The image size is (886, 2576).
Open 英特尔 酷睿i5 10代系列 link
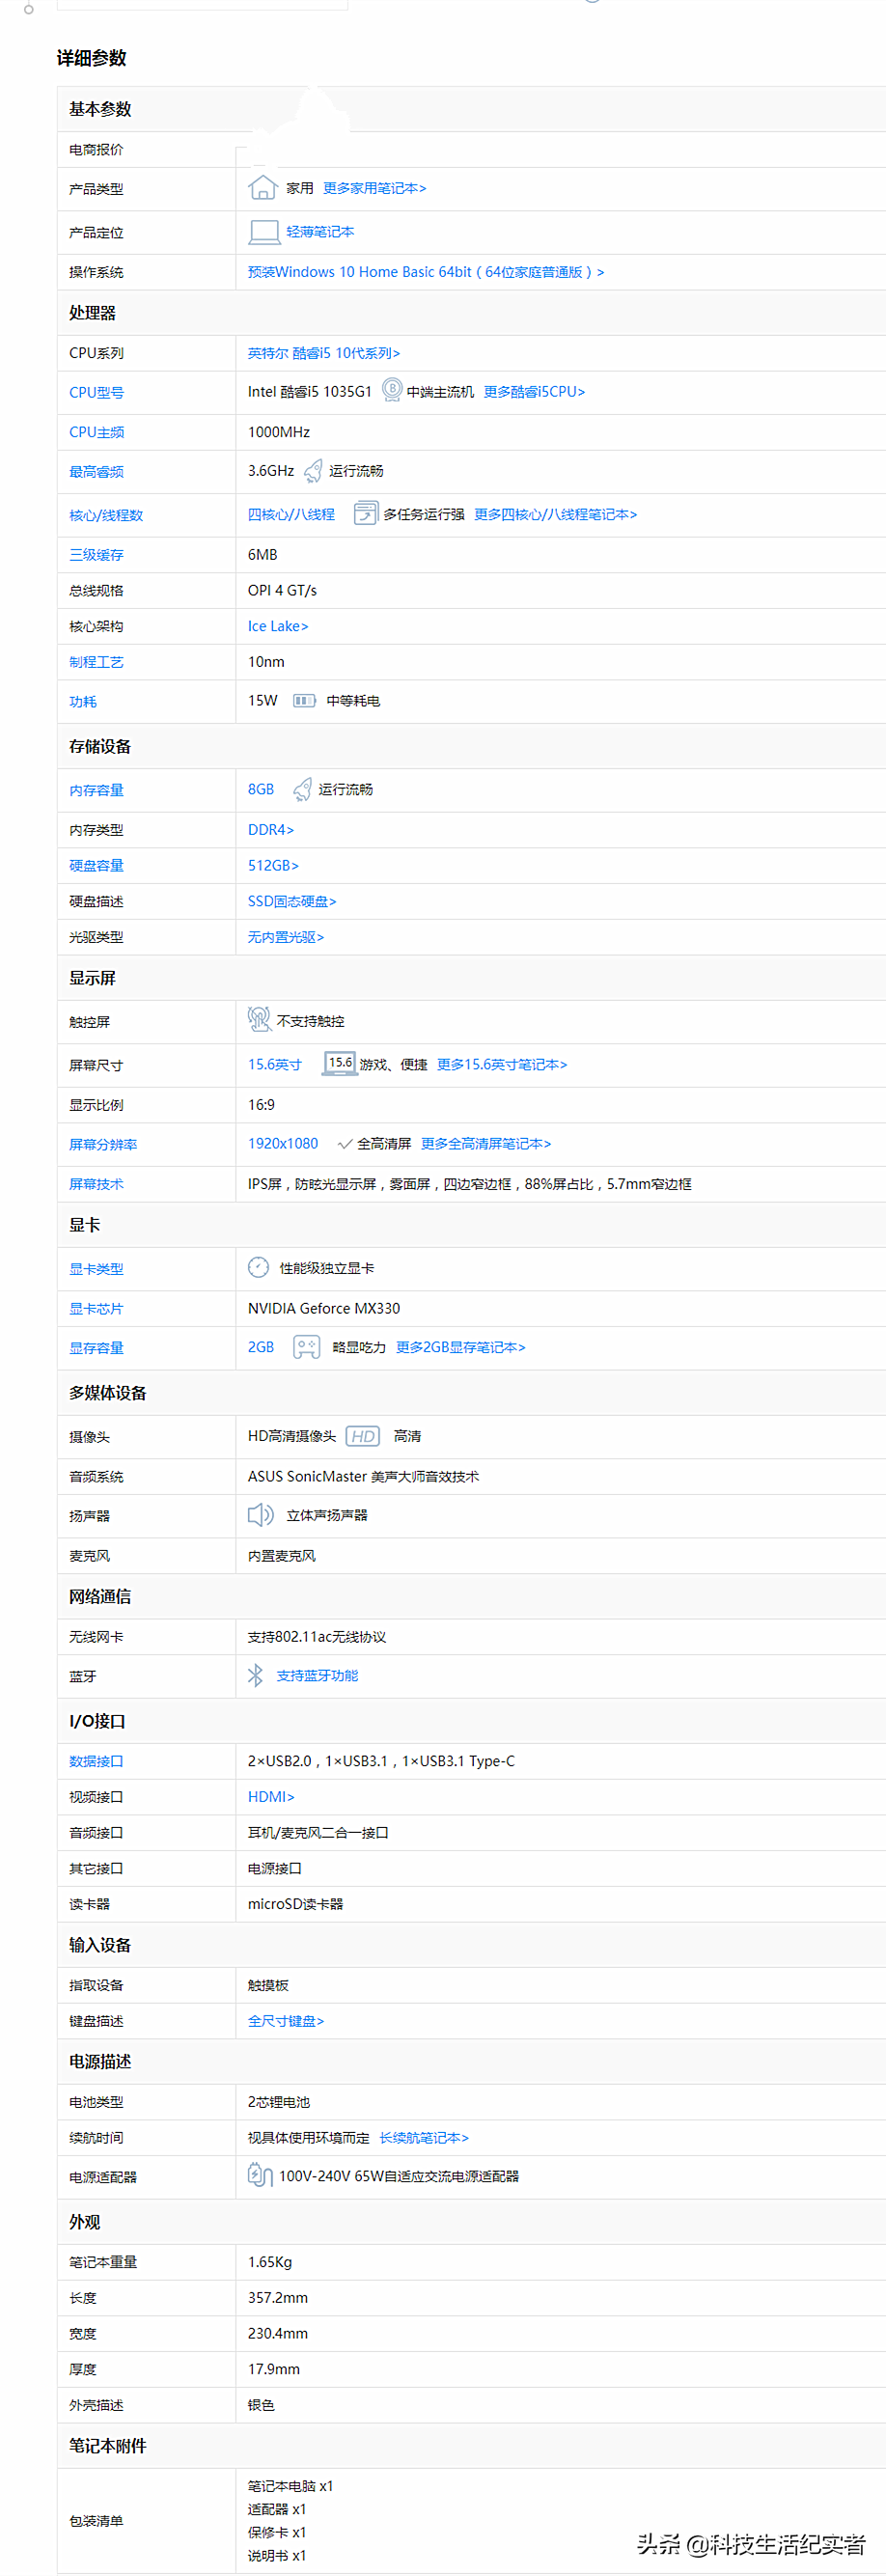[x=324, y=353]
